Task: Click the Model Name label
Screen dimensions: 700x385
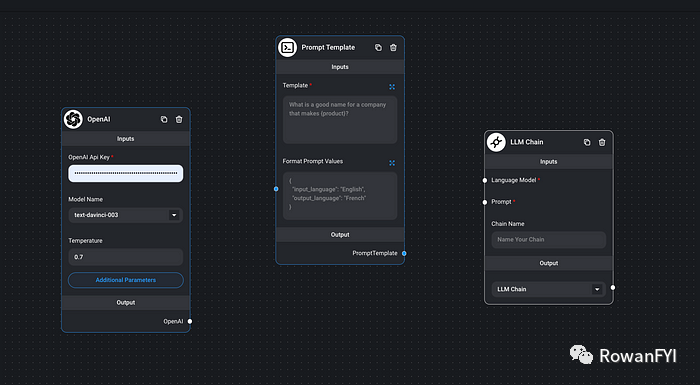Action: [85, 199]
